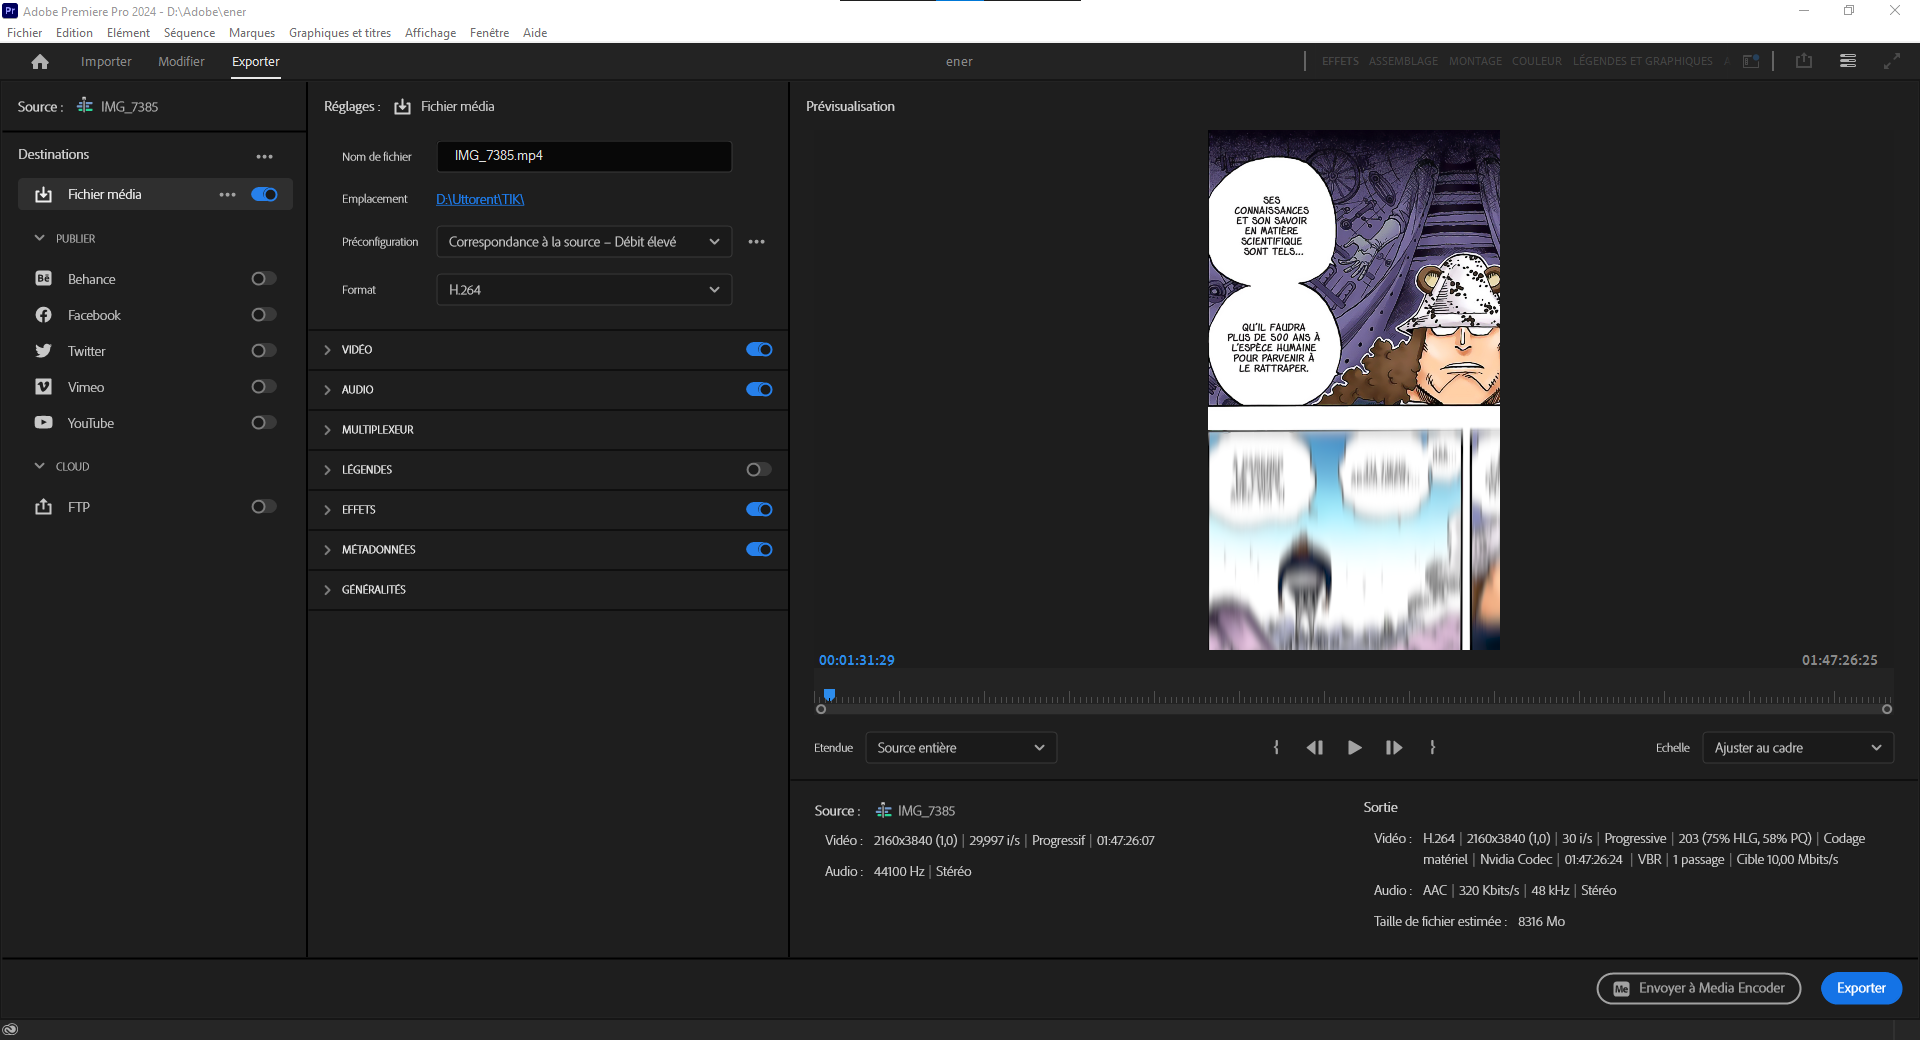1920x1040 pixels.
Task: Click the quick export icon in header
Action: point(1804,61)
